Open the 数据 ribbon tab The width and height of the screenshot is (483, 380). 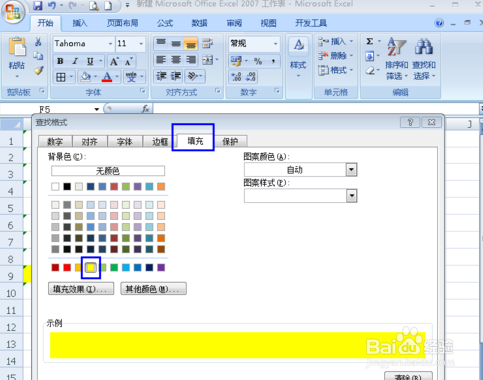[199, 23]
